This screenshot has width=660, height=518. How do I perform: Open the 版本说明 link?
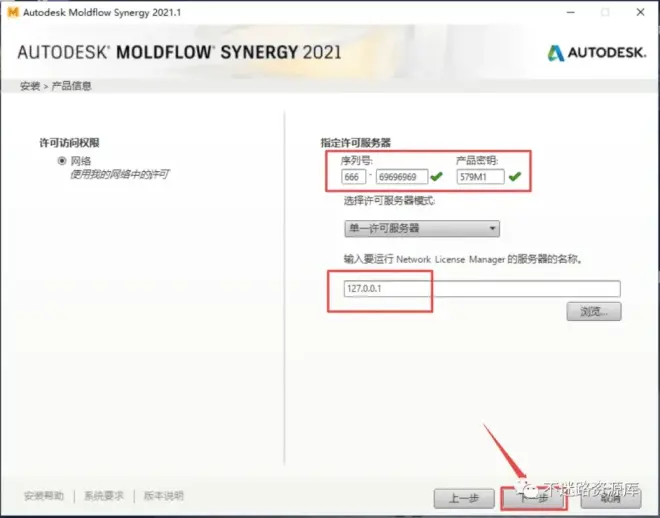tap(164, 496)
